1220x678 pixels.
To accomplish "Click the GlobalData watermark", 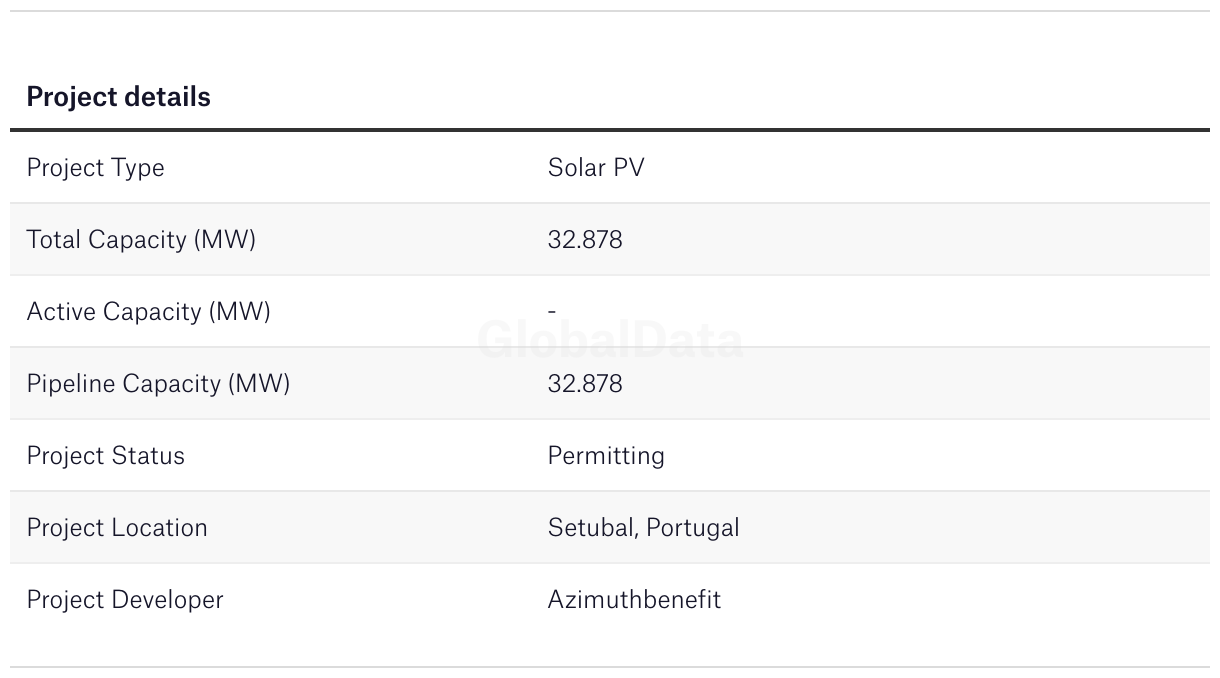I will pos(610,341).
